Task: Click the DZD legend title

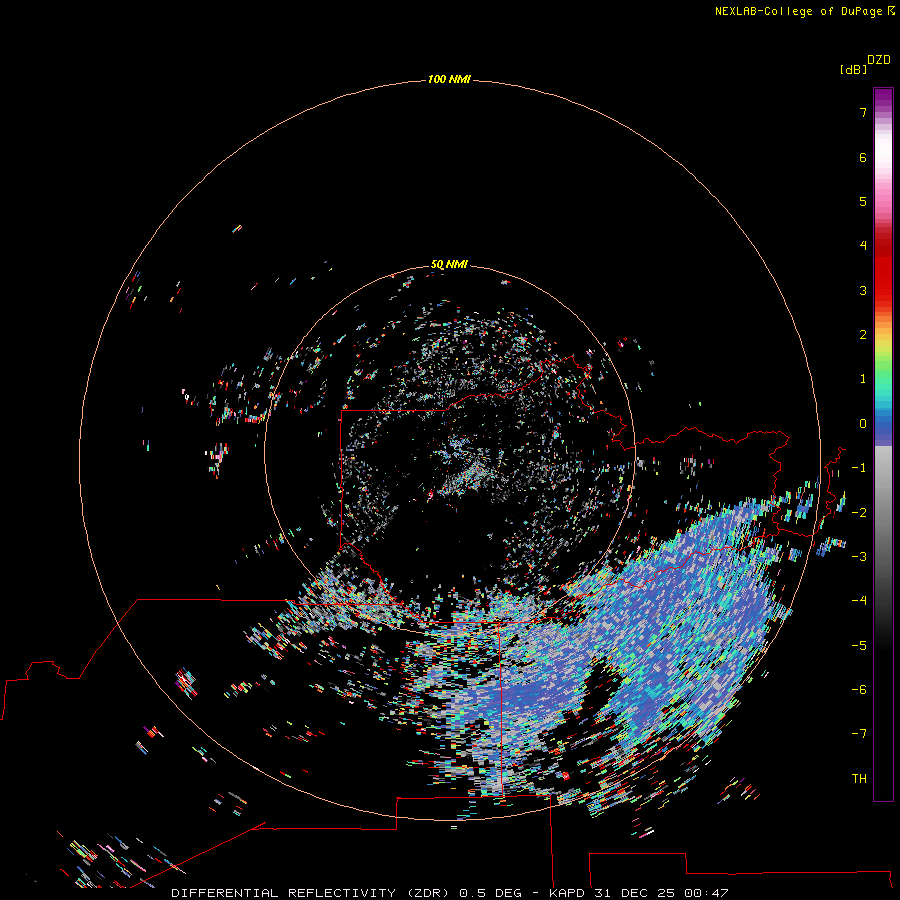Action: tap(879, 60)
